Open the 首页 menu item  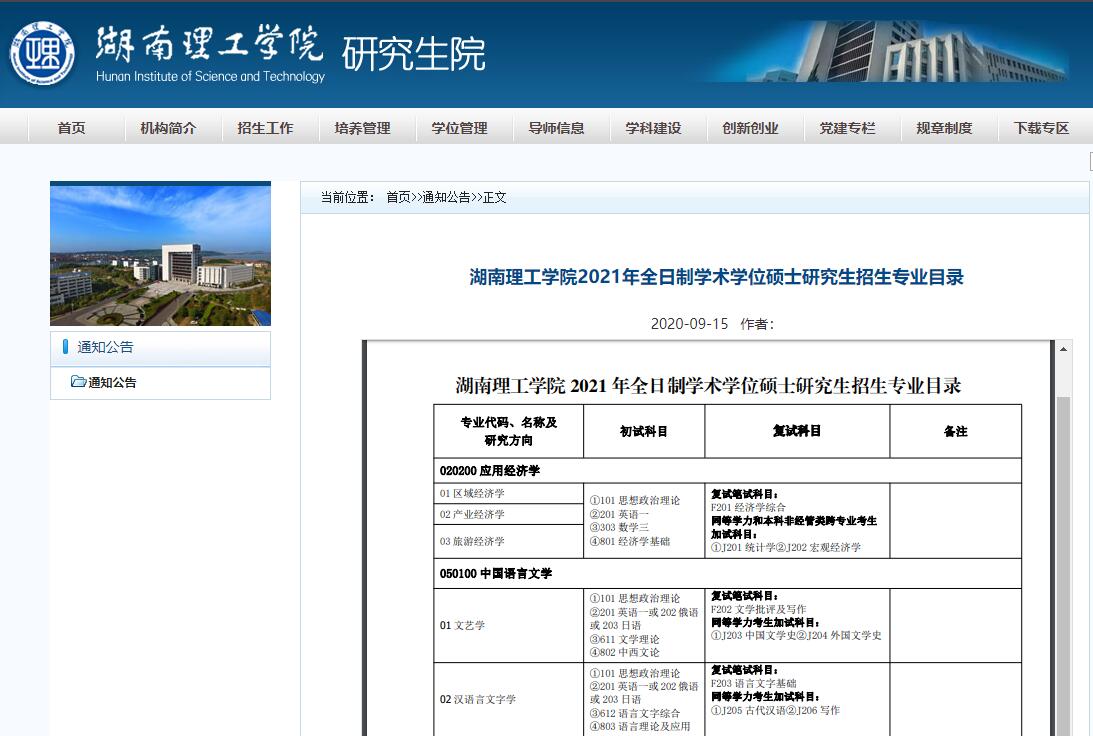71,128
